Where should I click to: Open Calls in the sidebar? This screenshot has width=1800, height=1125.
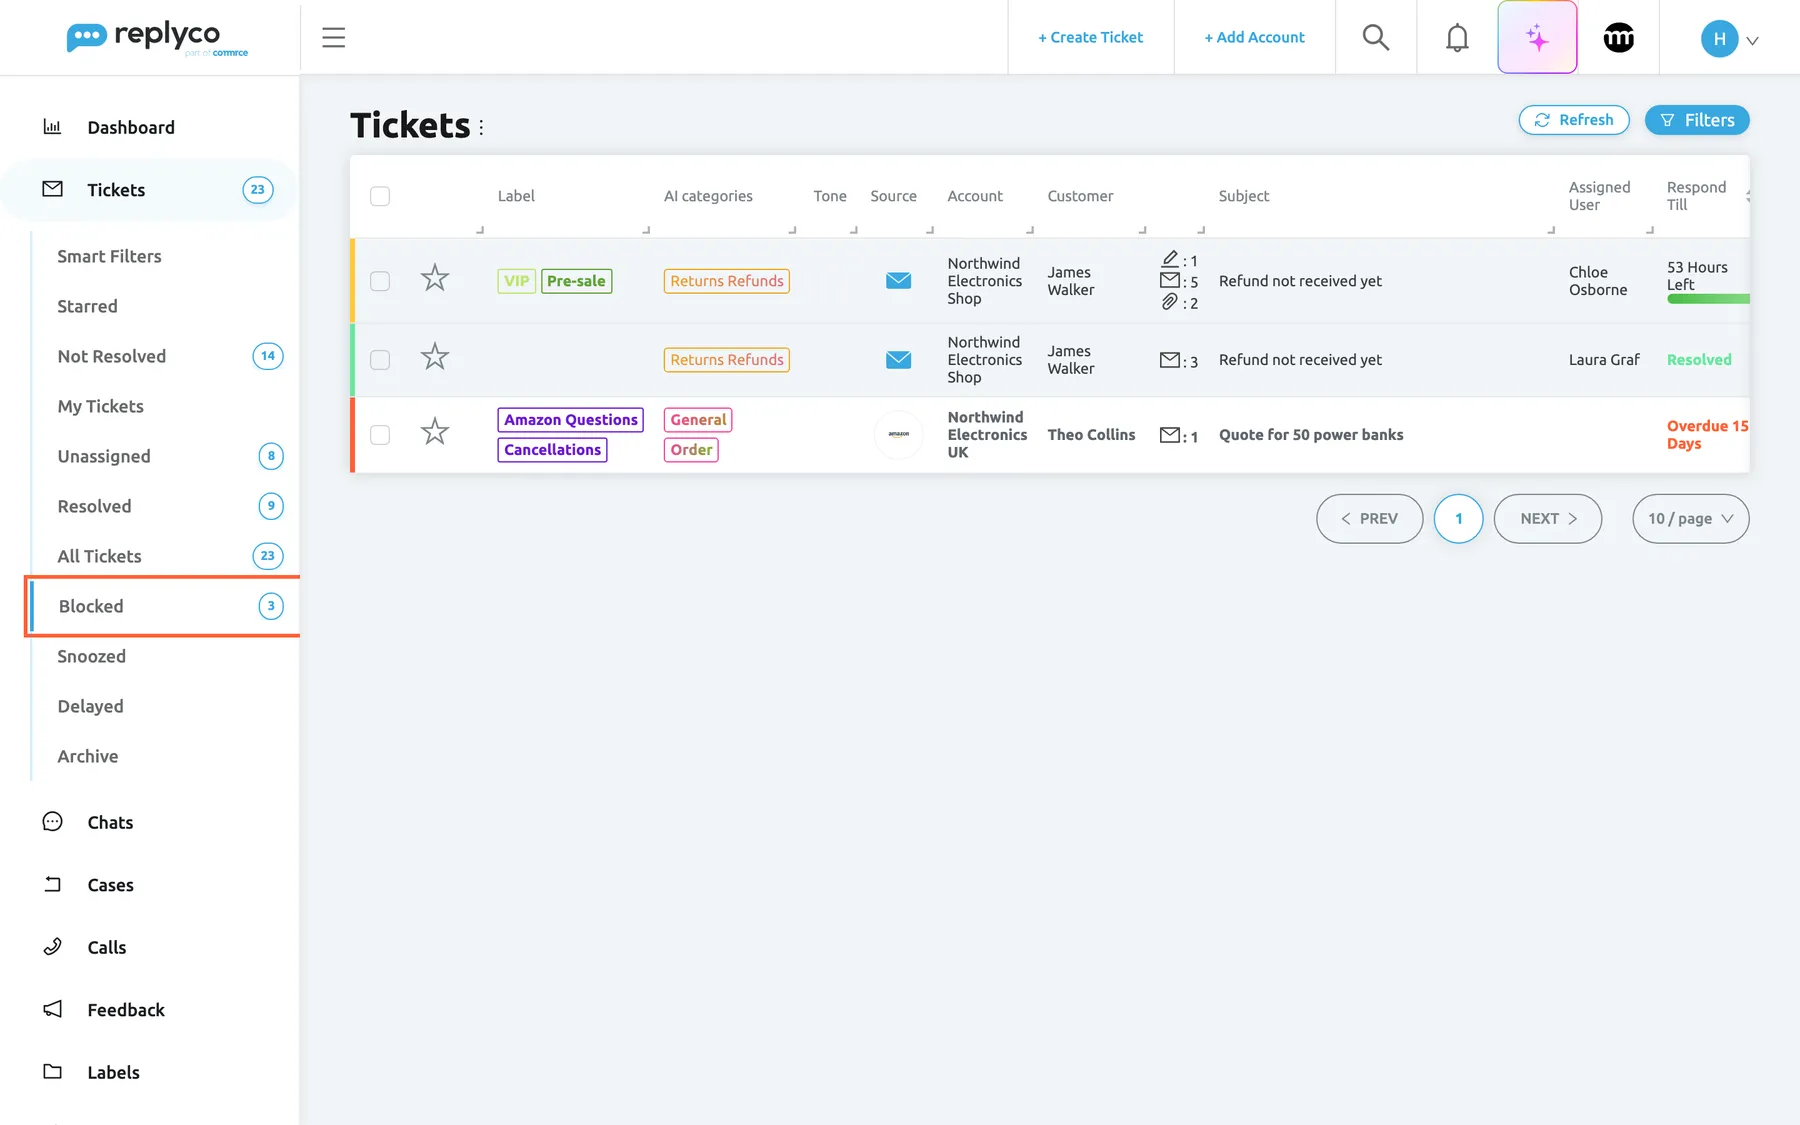106,947
